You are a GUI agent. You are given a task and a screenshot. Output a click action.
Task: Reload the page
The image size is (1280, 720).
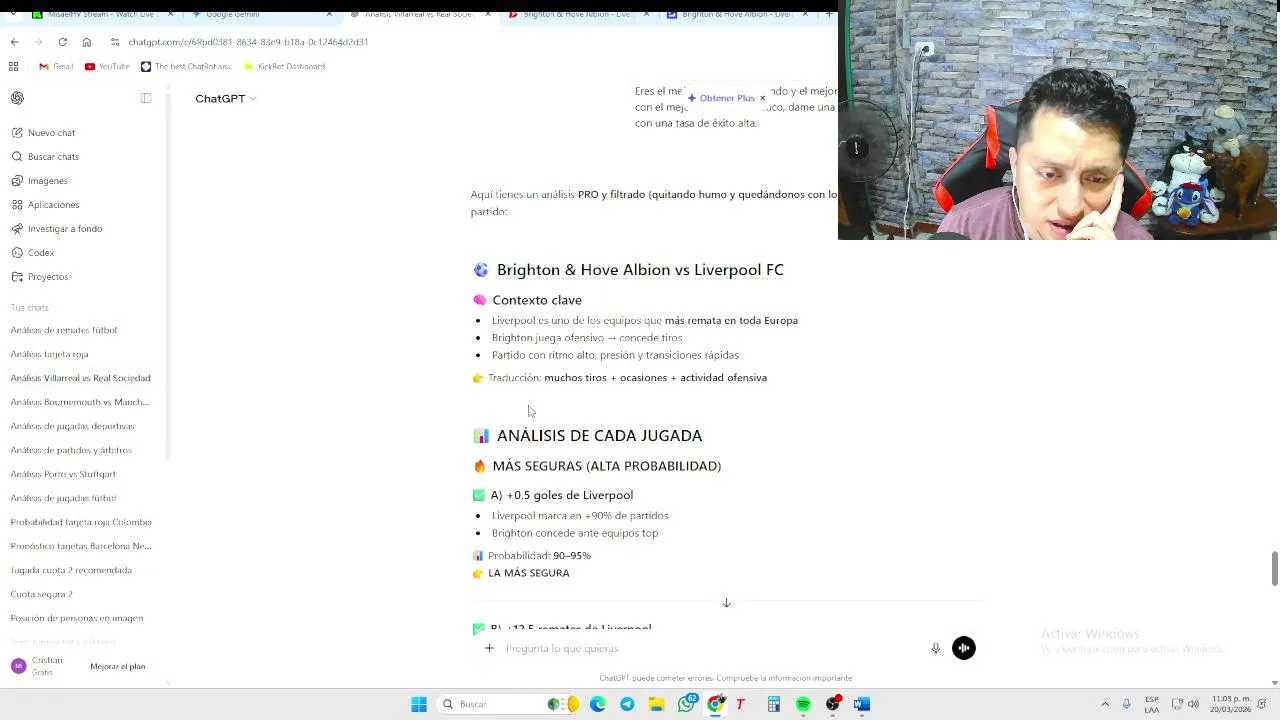pyautogui.click(x=62, y=42)
